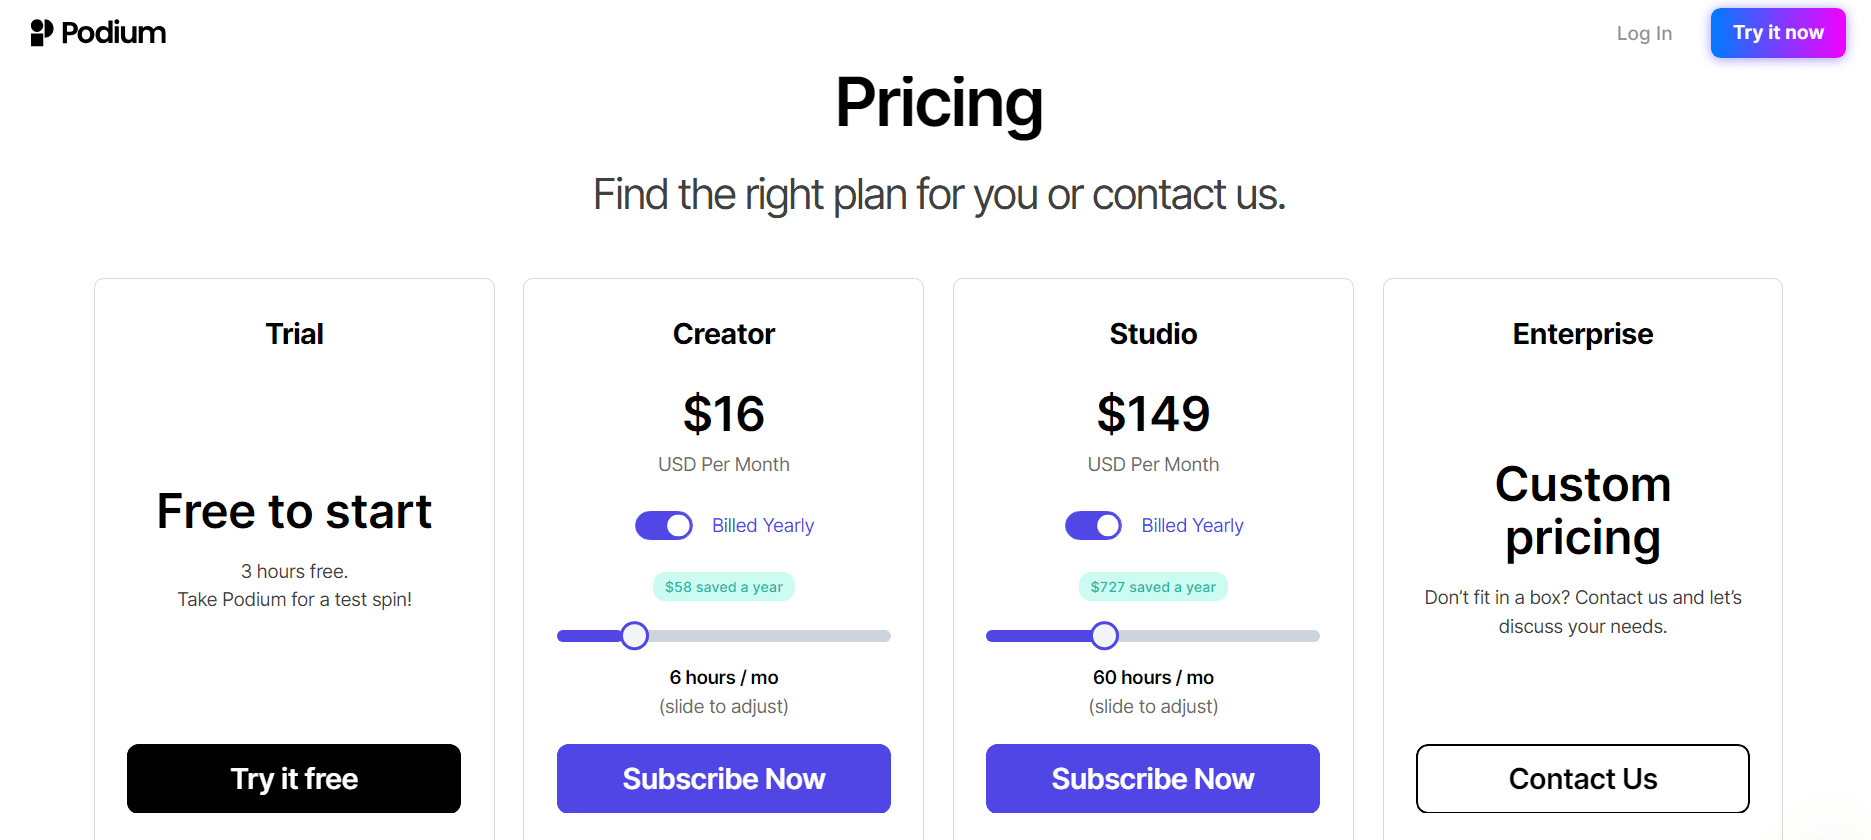Select the Trial plan heading

294,334
